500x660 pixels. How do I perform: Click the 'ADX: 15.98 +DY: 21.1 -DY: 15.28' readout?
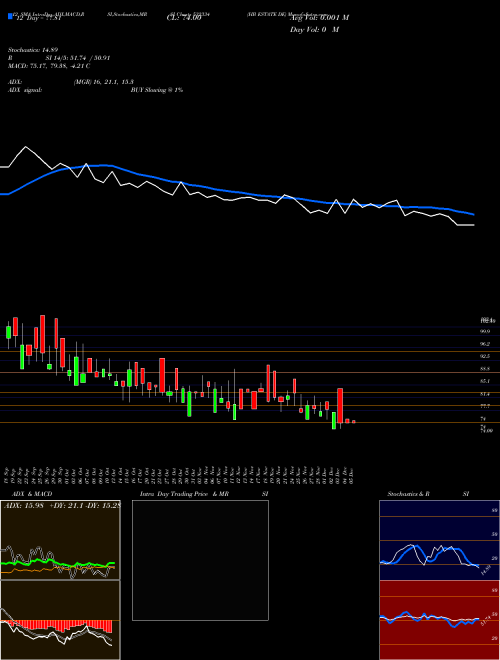click(62, 505)
